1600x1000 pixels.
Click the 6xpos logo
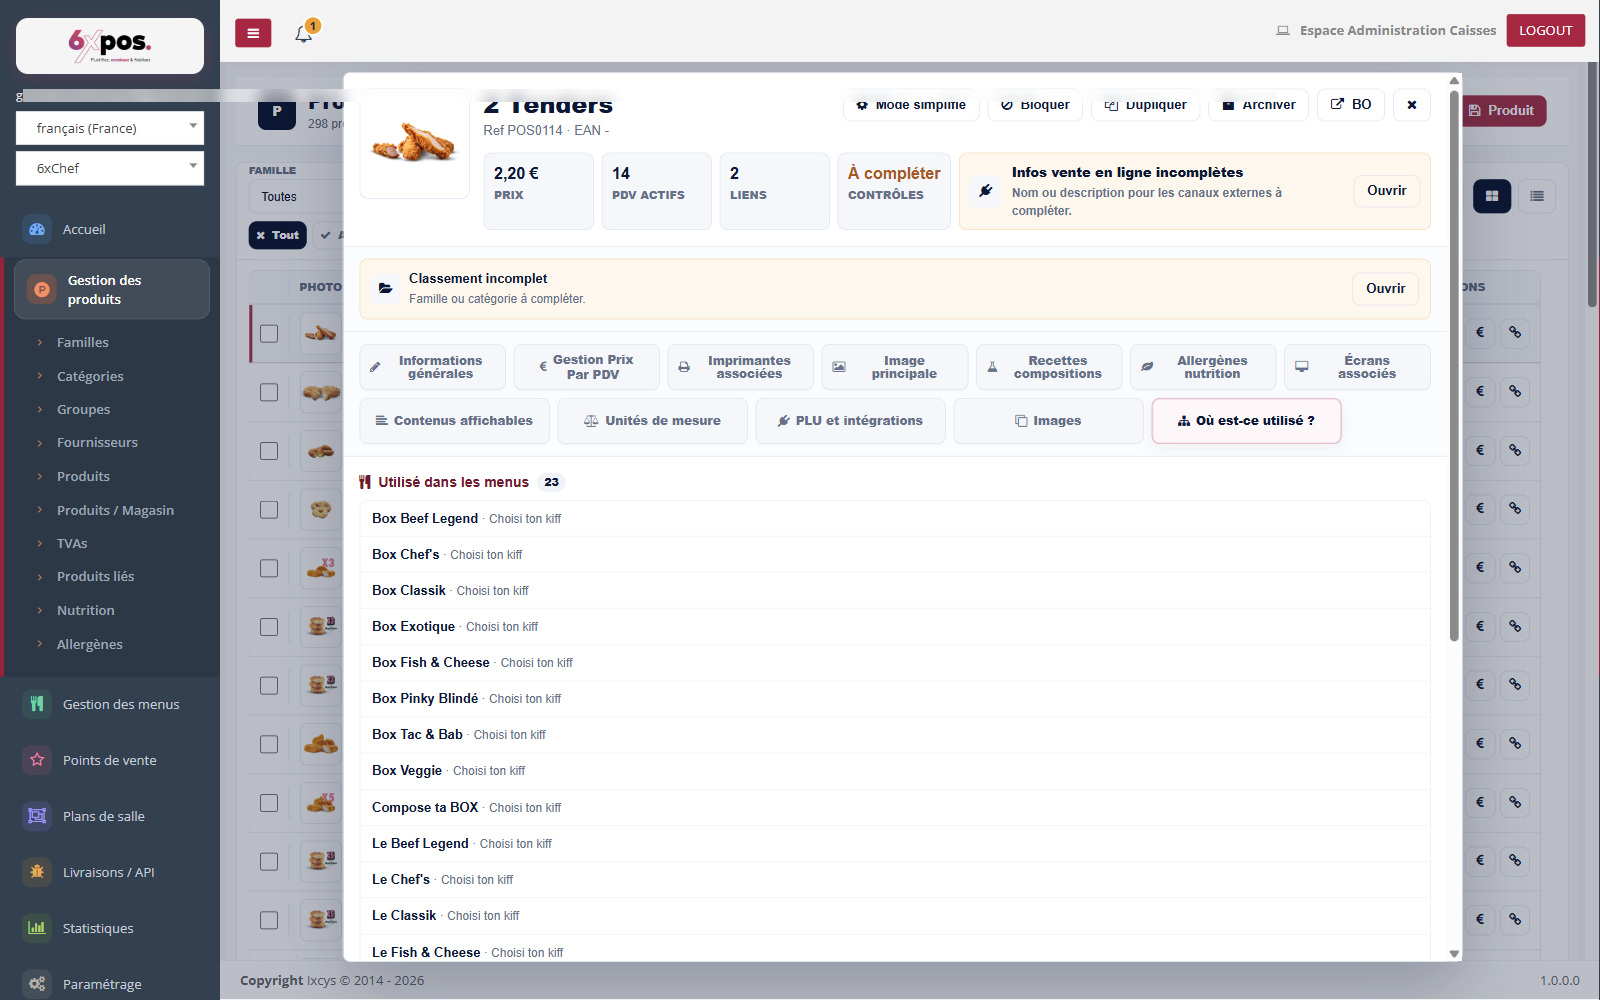(110, 45)
